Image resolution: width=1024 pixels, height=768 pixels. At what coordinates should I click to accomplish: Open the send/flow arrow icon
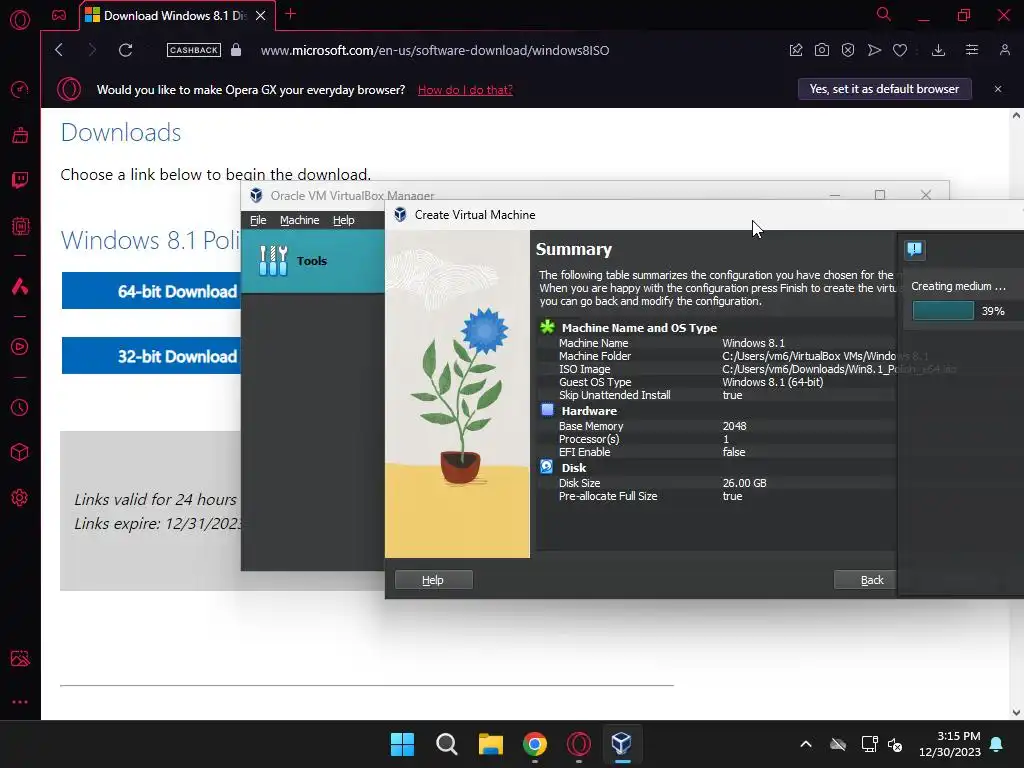(874, 50)
